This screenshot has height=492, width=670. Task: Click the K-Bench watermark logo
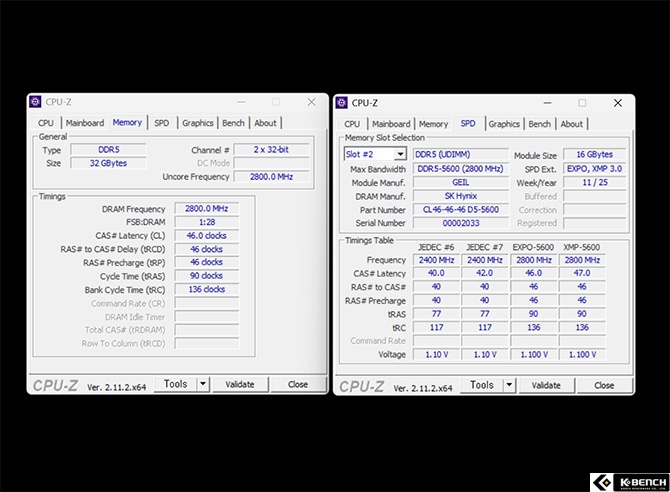[x=629, y=482]
